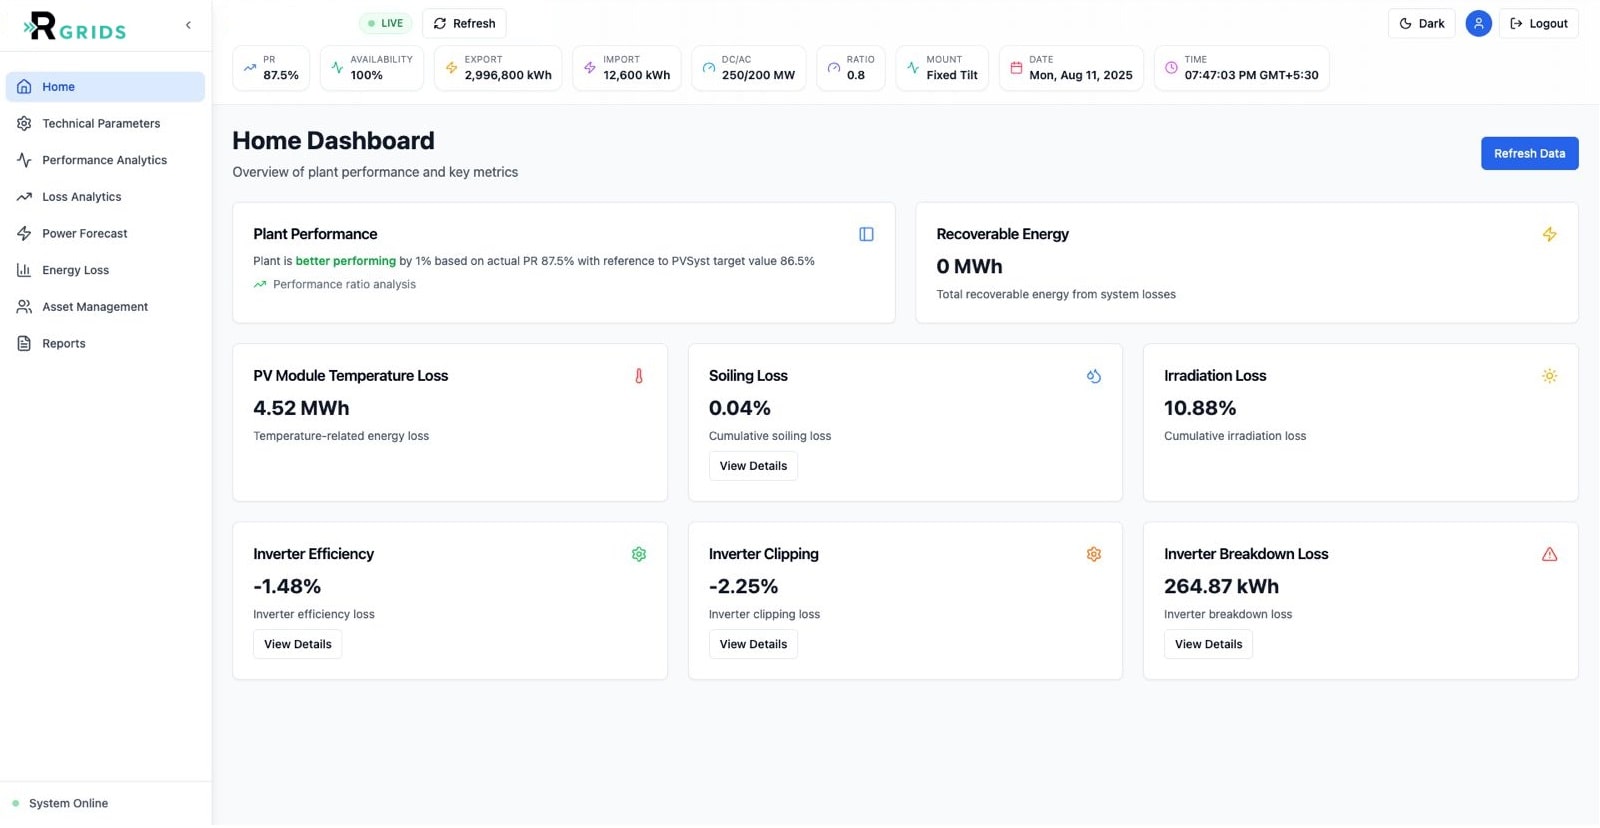This screenshot has height=828, width=1600.
Task: Go to Power Forecast page
Action: point(85,233)
